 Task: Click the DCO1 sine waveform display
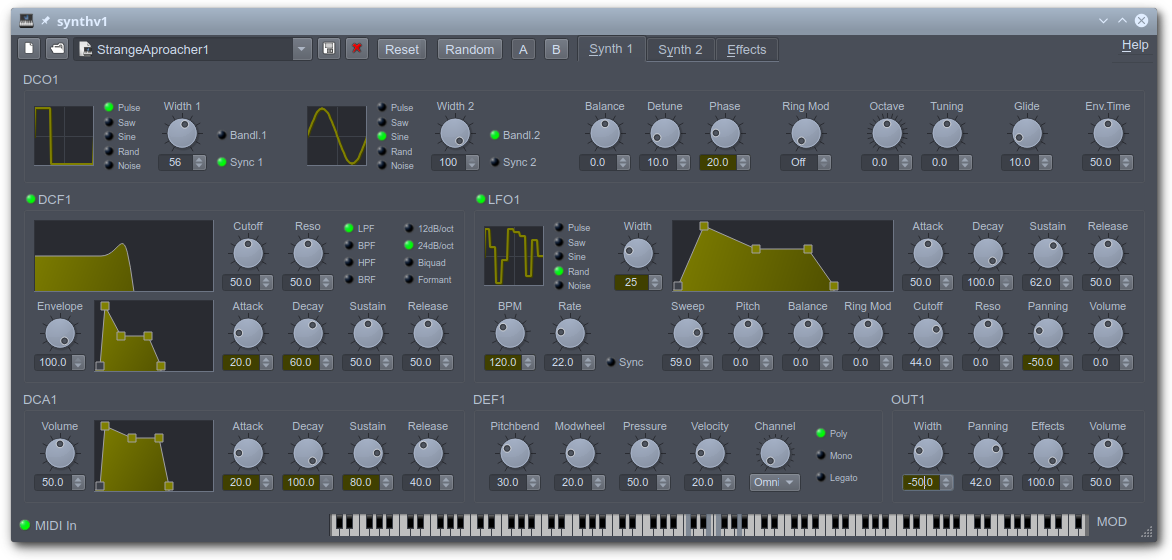[336, 136]
